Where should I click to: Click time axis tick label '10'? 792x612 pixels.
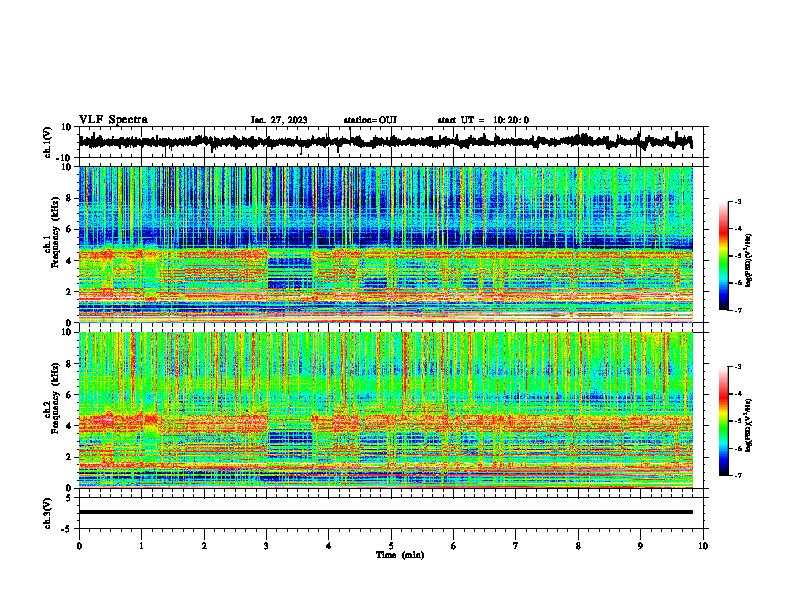(x=703, y=546)
